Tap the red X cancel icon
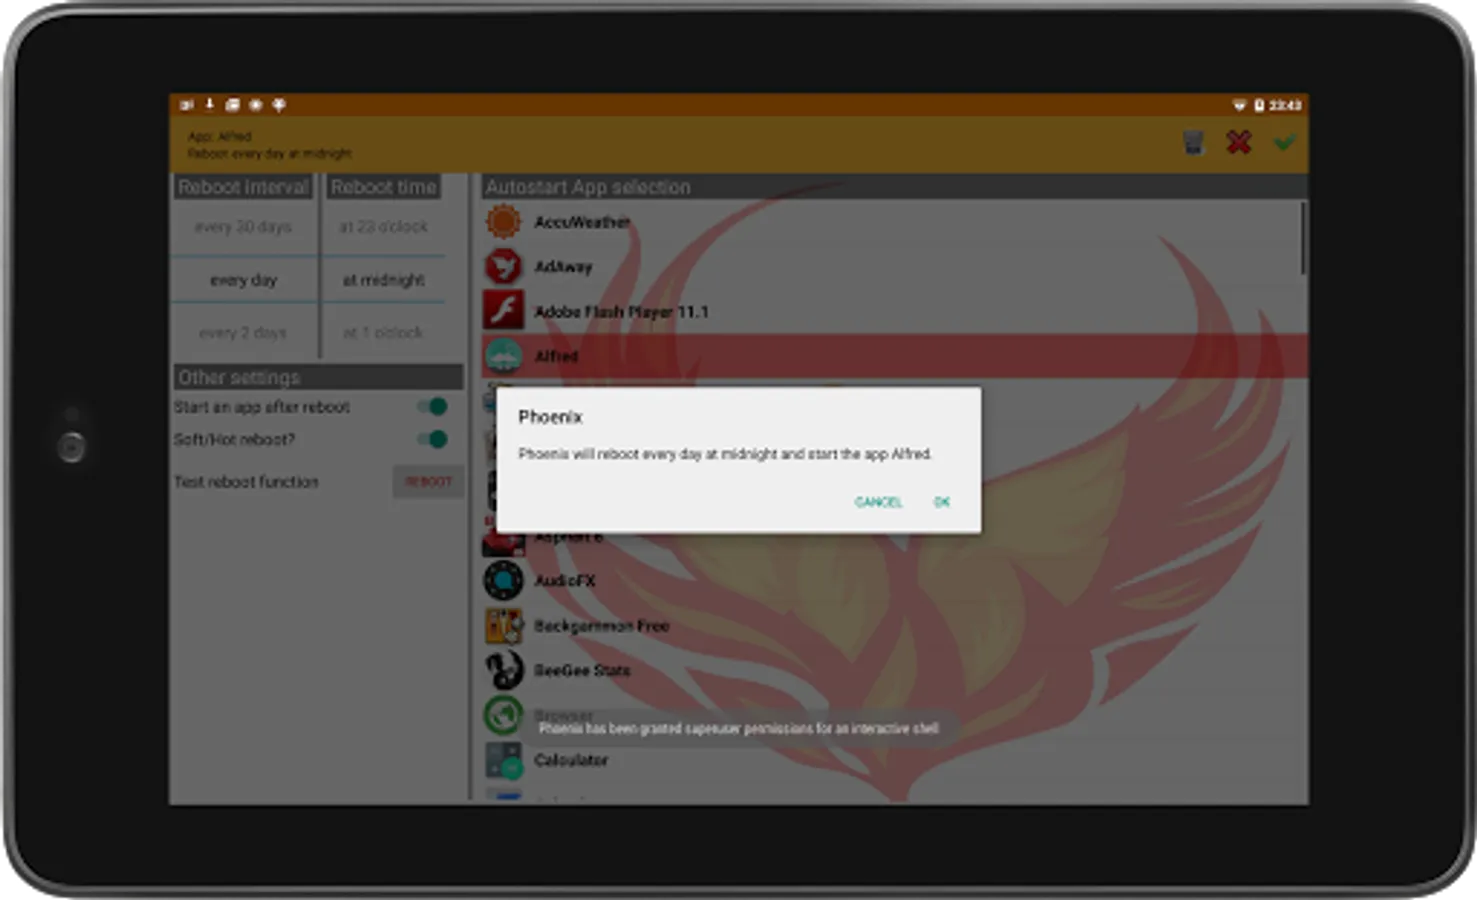1477x900 pixels. point(1238,142)
